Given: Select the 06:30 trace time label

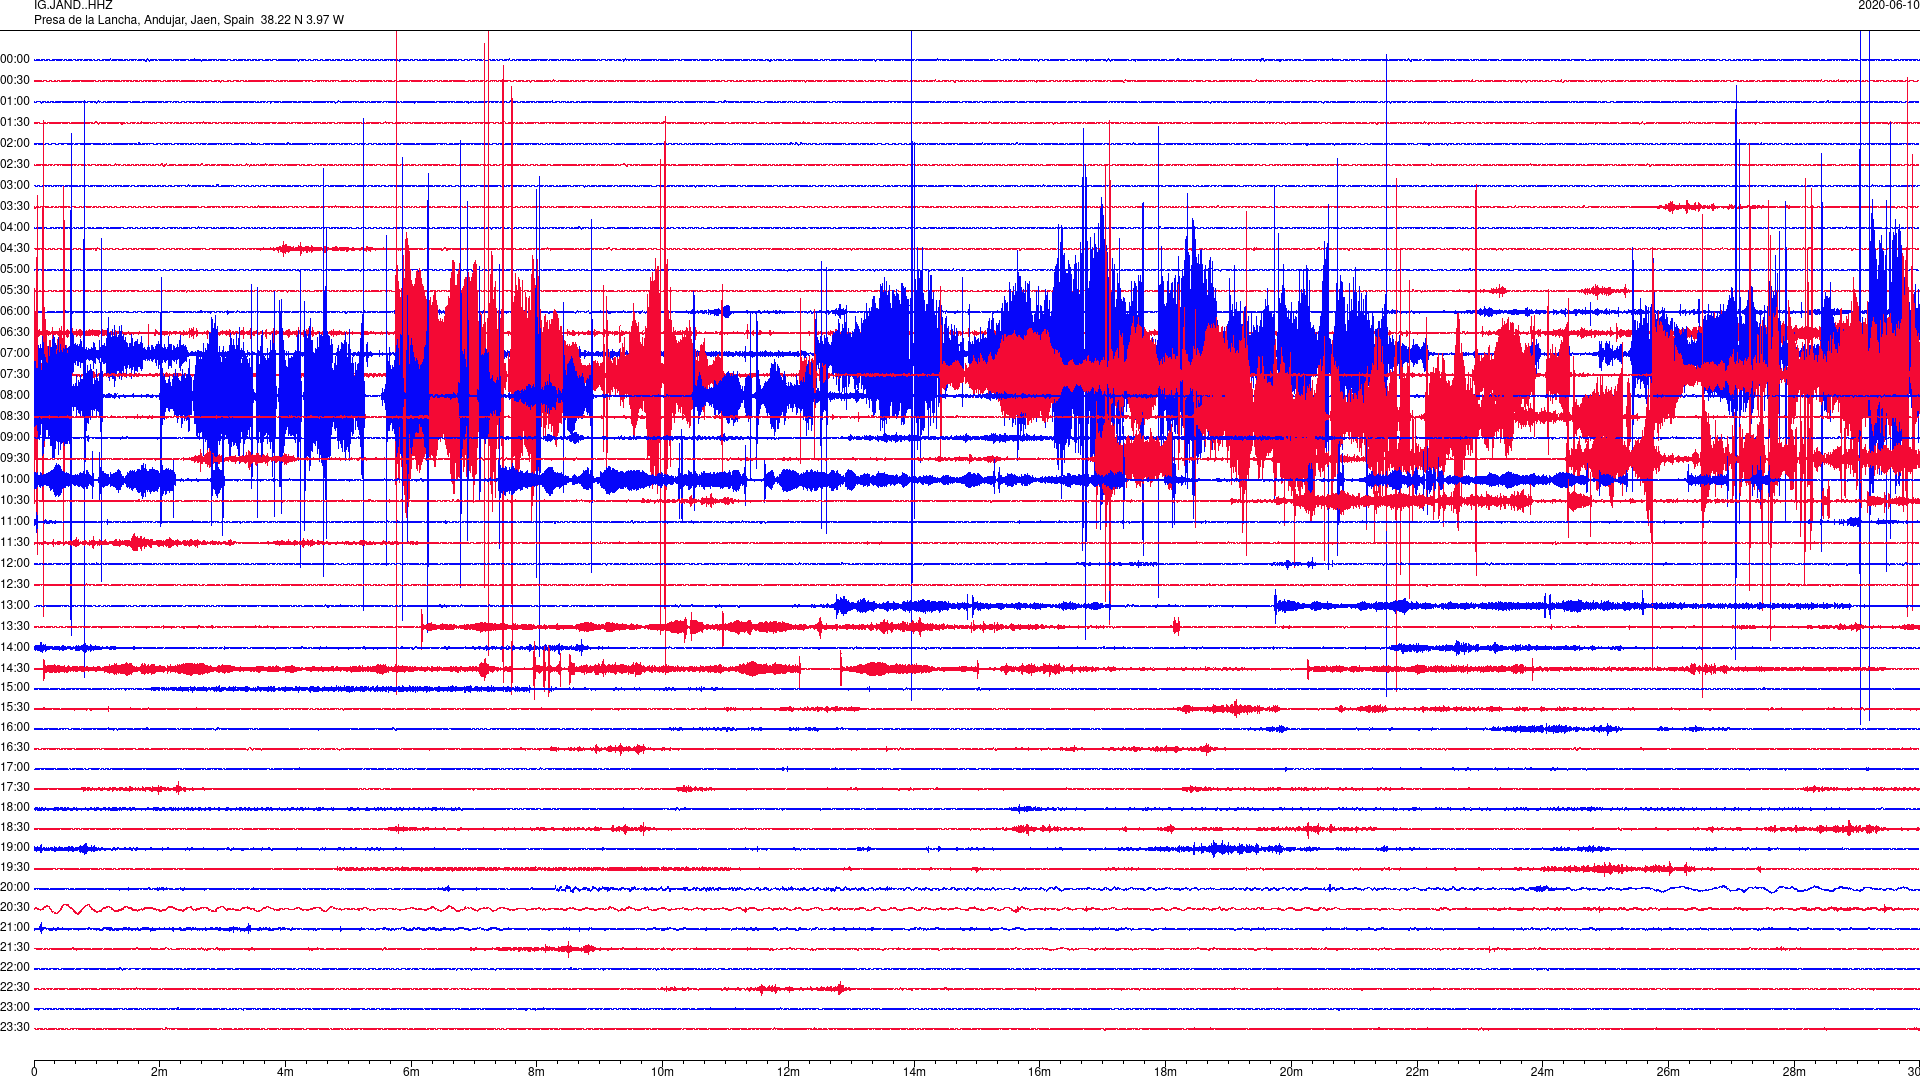Looking at the screenshot, I should [15, 333].
